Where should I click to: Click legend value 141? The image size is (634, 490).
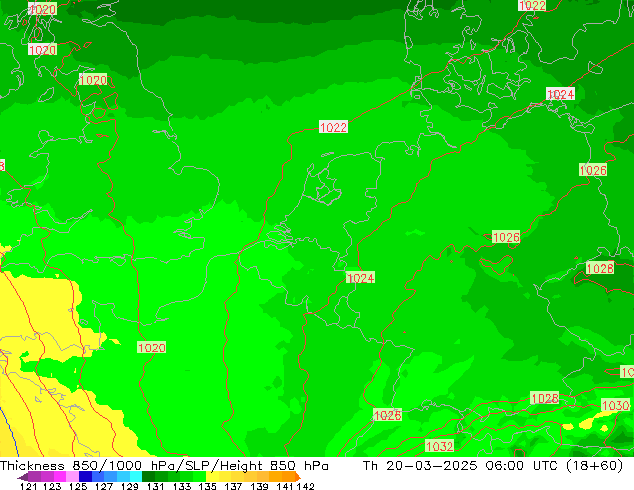pyautogui.click(x=285, y=486)
